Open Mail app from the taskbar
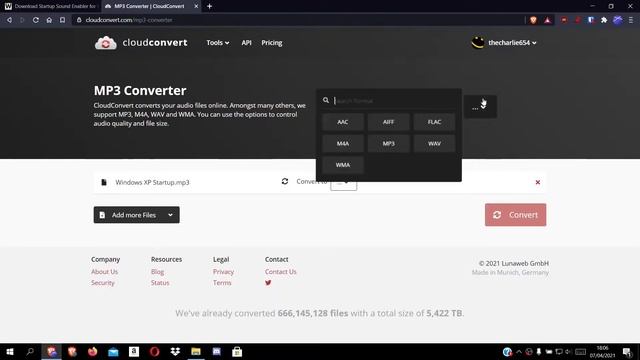640x360 pixels. coord(113,351)
